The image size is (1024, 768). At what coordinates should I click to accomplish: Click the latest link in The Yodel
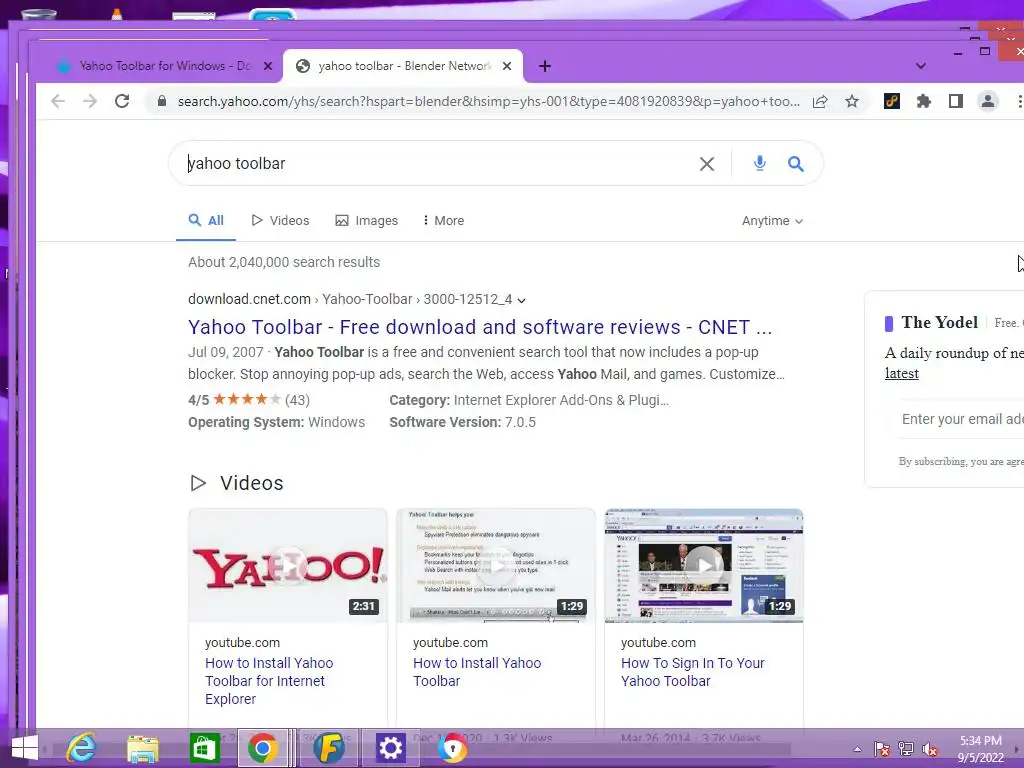902,374
